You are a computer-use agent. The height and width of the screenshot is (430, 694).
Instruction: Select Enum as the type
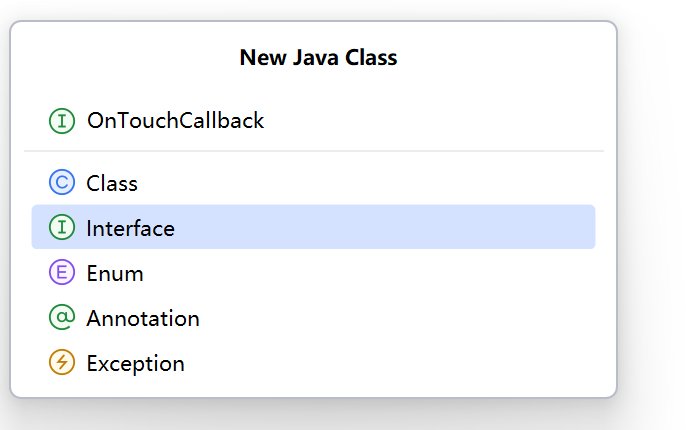pos(313,273)
